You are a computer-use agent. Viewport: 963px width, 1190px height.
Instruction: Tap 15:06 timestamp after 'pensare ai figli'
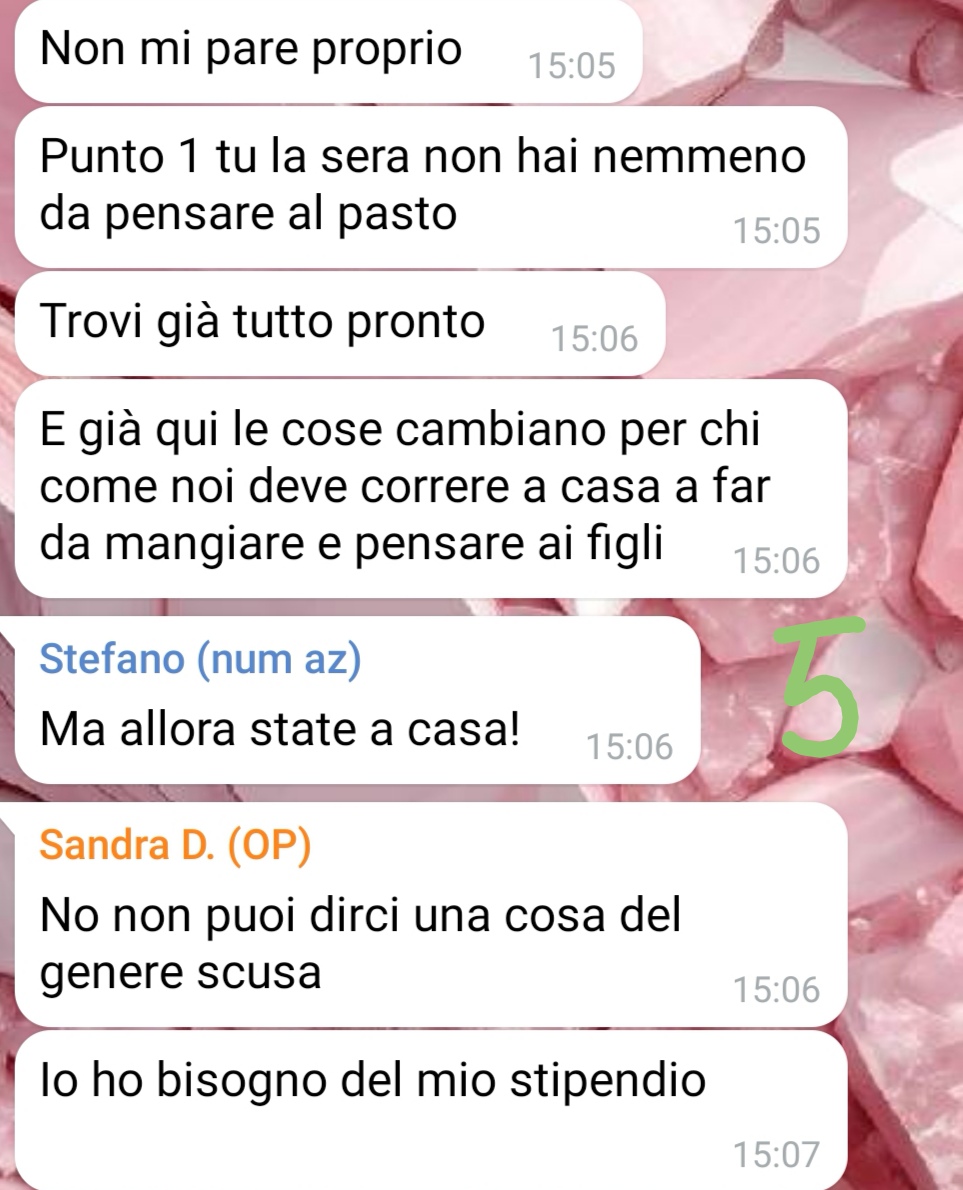(x=776, y=561)
